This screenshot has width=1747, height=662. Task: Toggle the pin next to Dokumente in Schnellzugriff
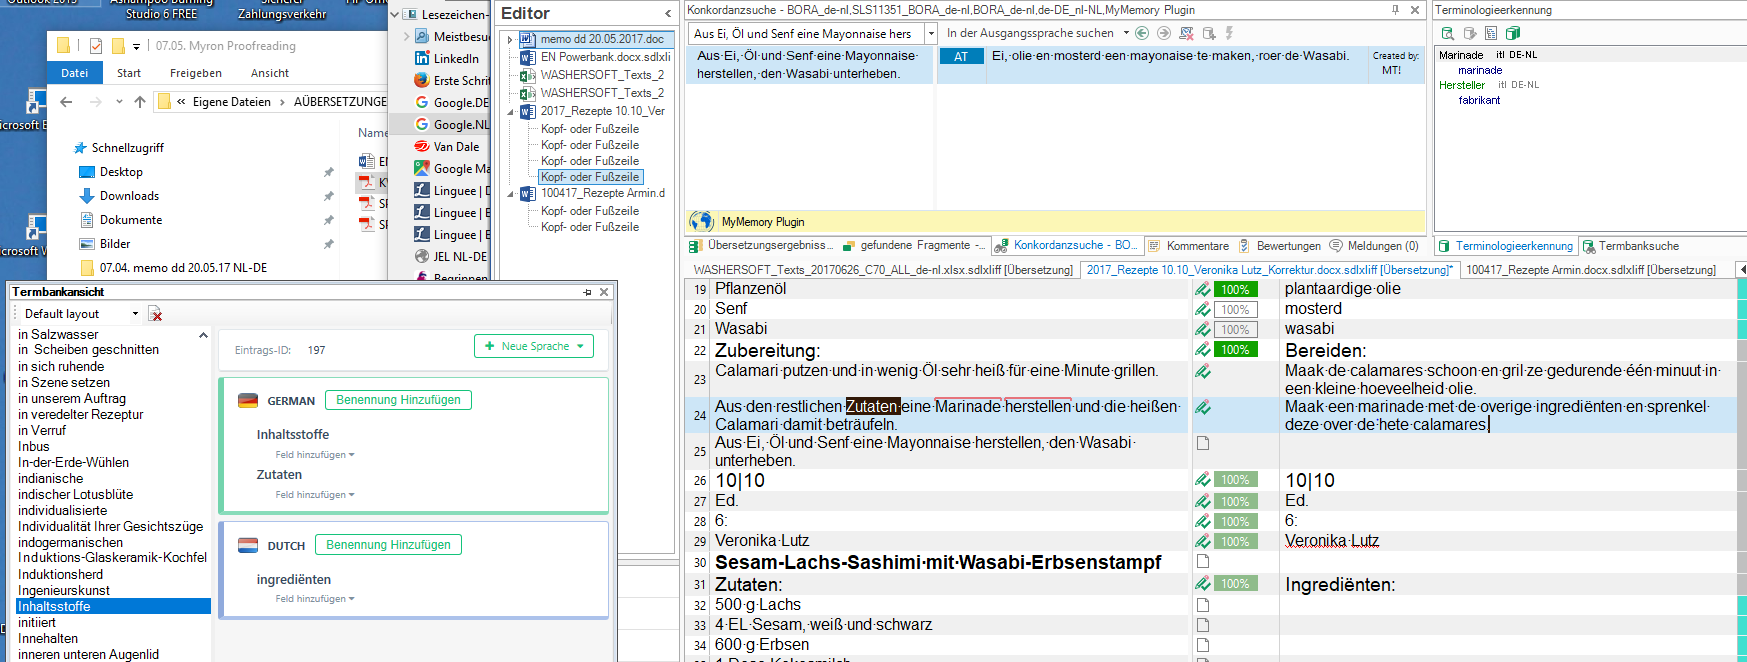(328, 220)
